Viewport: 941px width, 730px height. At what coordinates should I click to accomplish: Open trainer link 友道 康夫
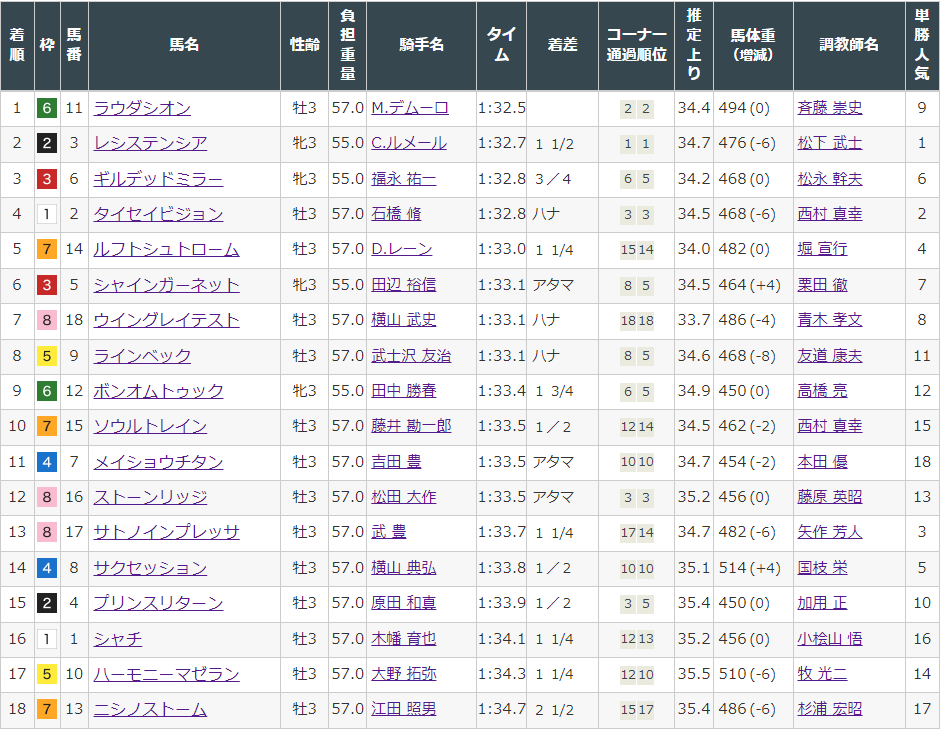(x=830, y=356)
